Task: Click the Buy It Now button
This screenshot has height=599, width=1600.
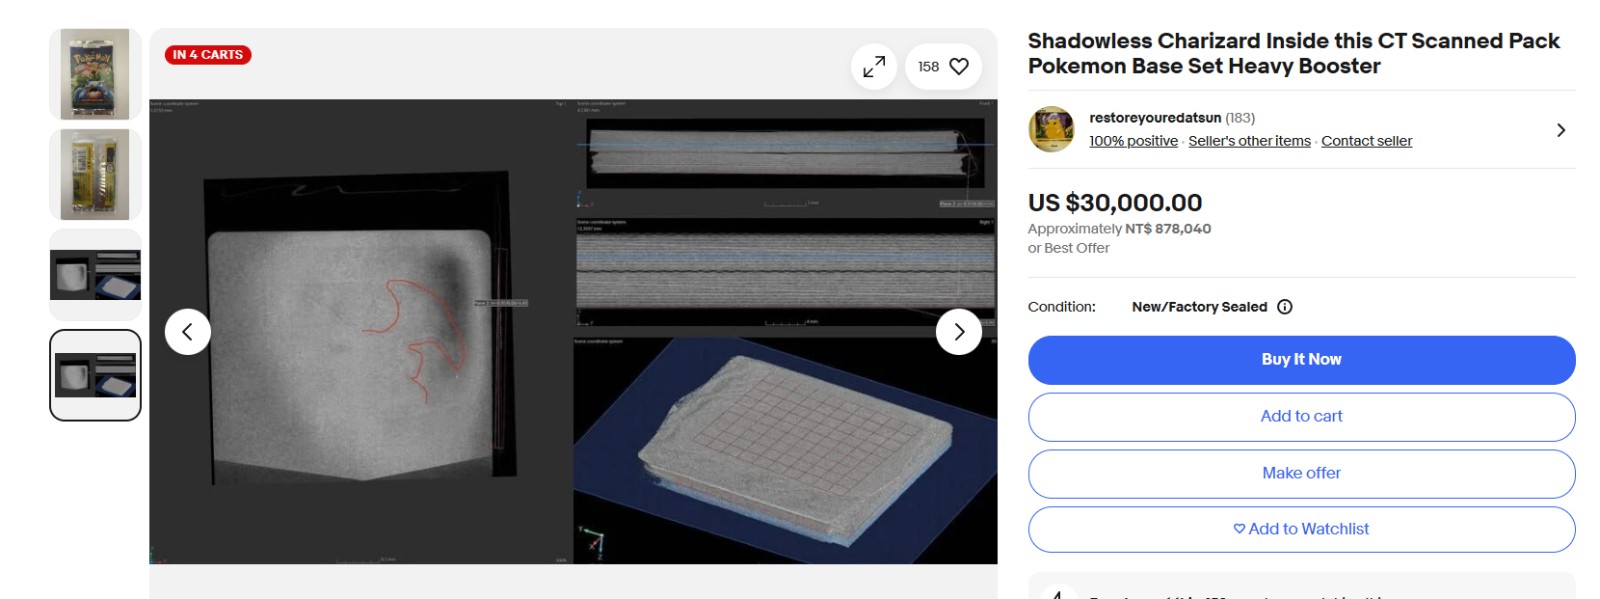Action: pyautogui.click(x=1301, y=360)
